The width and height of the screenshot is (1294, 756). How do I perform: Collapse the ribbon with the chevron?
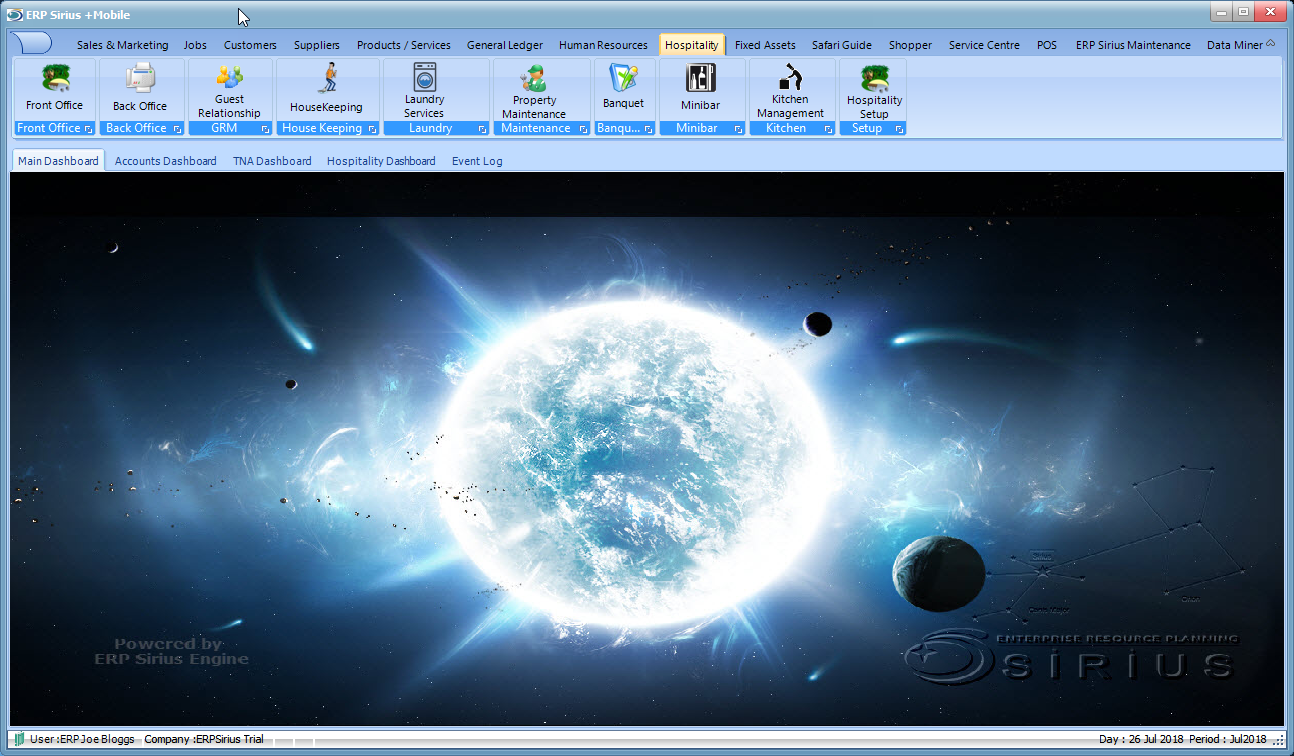pos(1271,43)
